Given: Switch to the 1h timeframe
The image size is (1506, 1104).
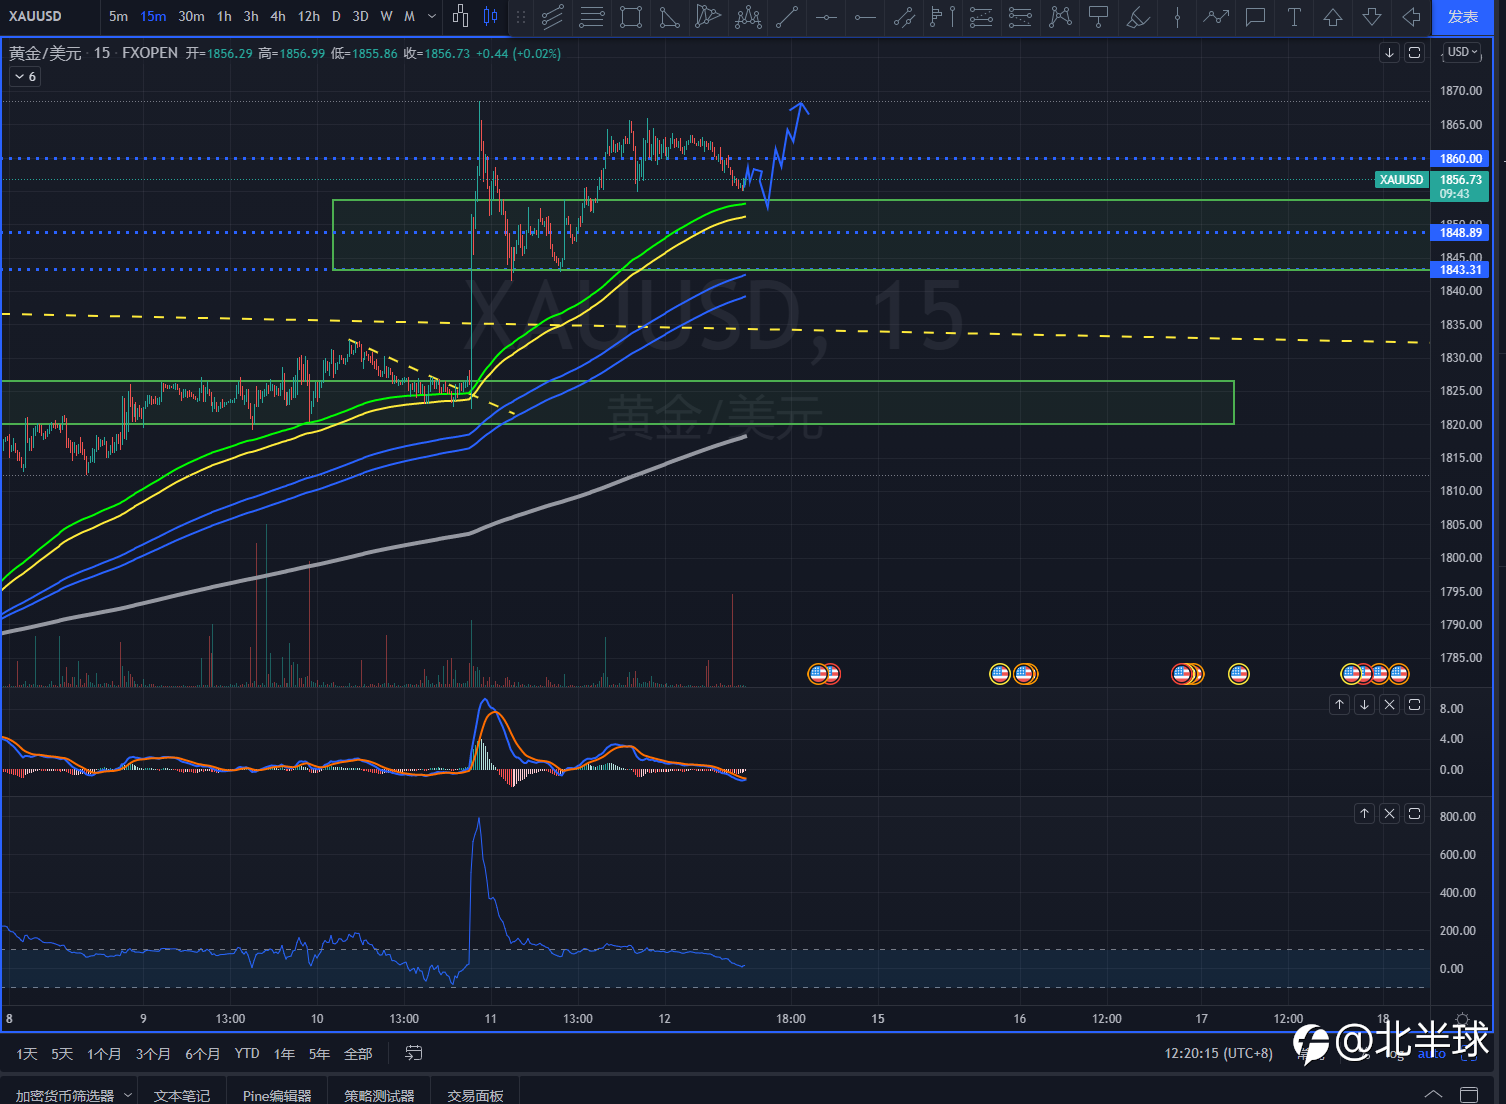Looking at the screenshot, I should (x=224, y=16).
